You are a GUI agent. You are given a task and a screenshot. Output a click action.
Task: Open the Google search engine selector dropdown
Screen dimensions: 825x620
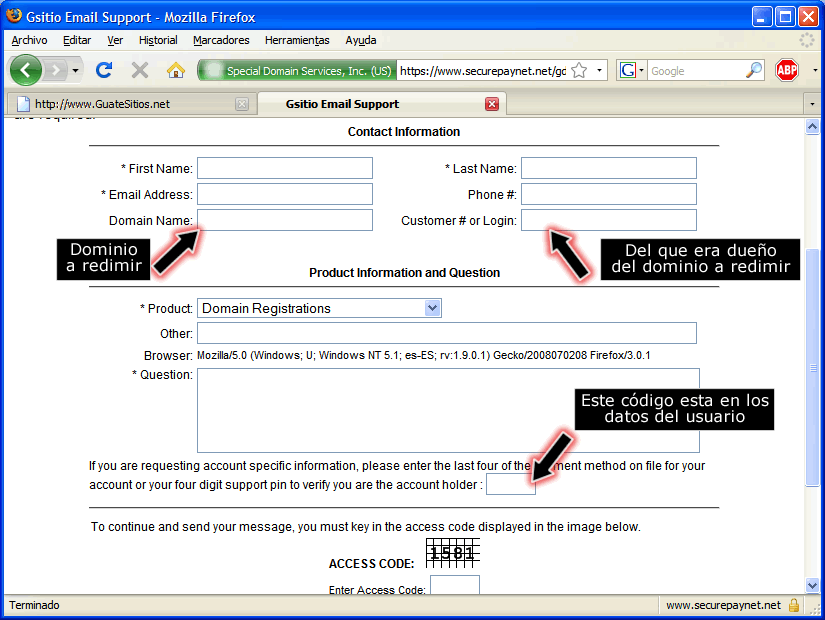click(x=632, y=70)
